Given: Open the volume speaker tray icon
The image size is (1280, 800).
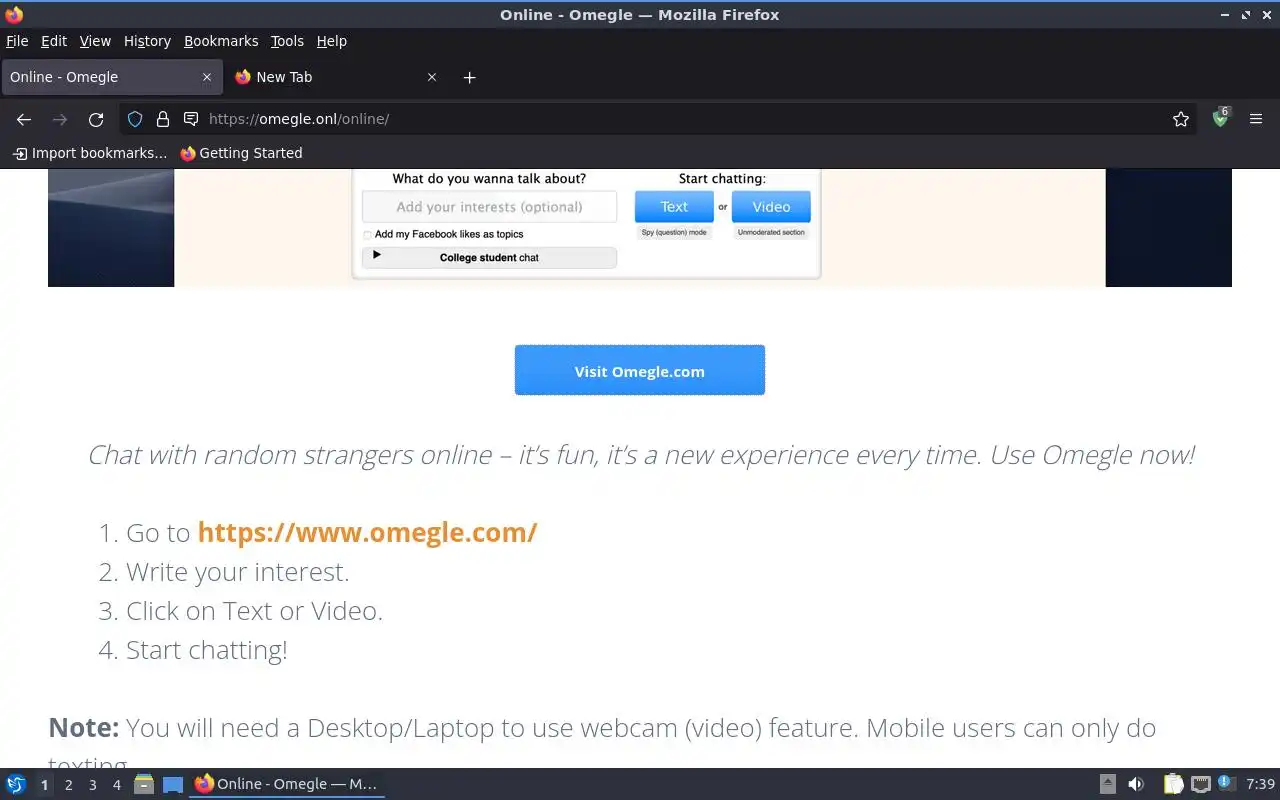Looking at the screenshot, I should tap(1136, 784).
